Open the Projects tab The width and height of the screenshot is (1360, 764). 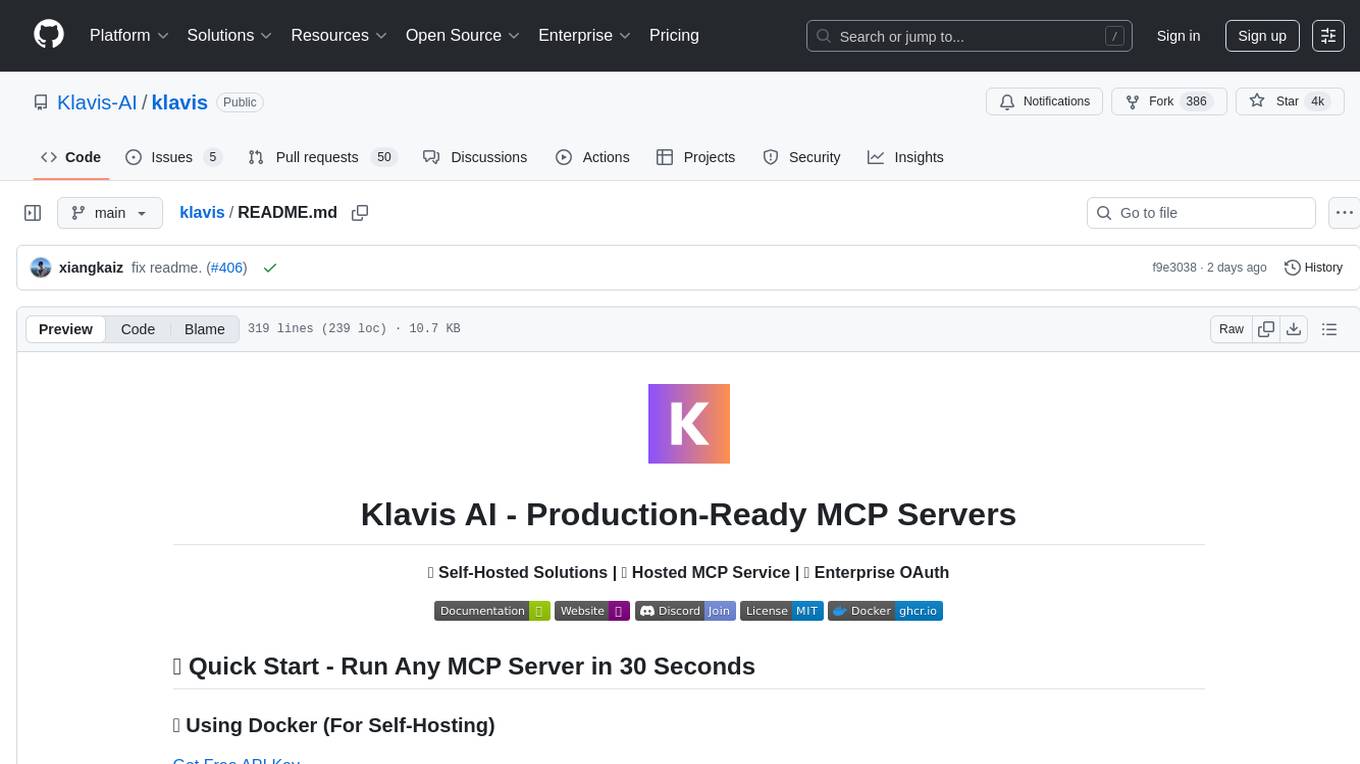click(x=696, y=157)
